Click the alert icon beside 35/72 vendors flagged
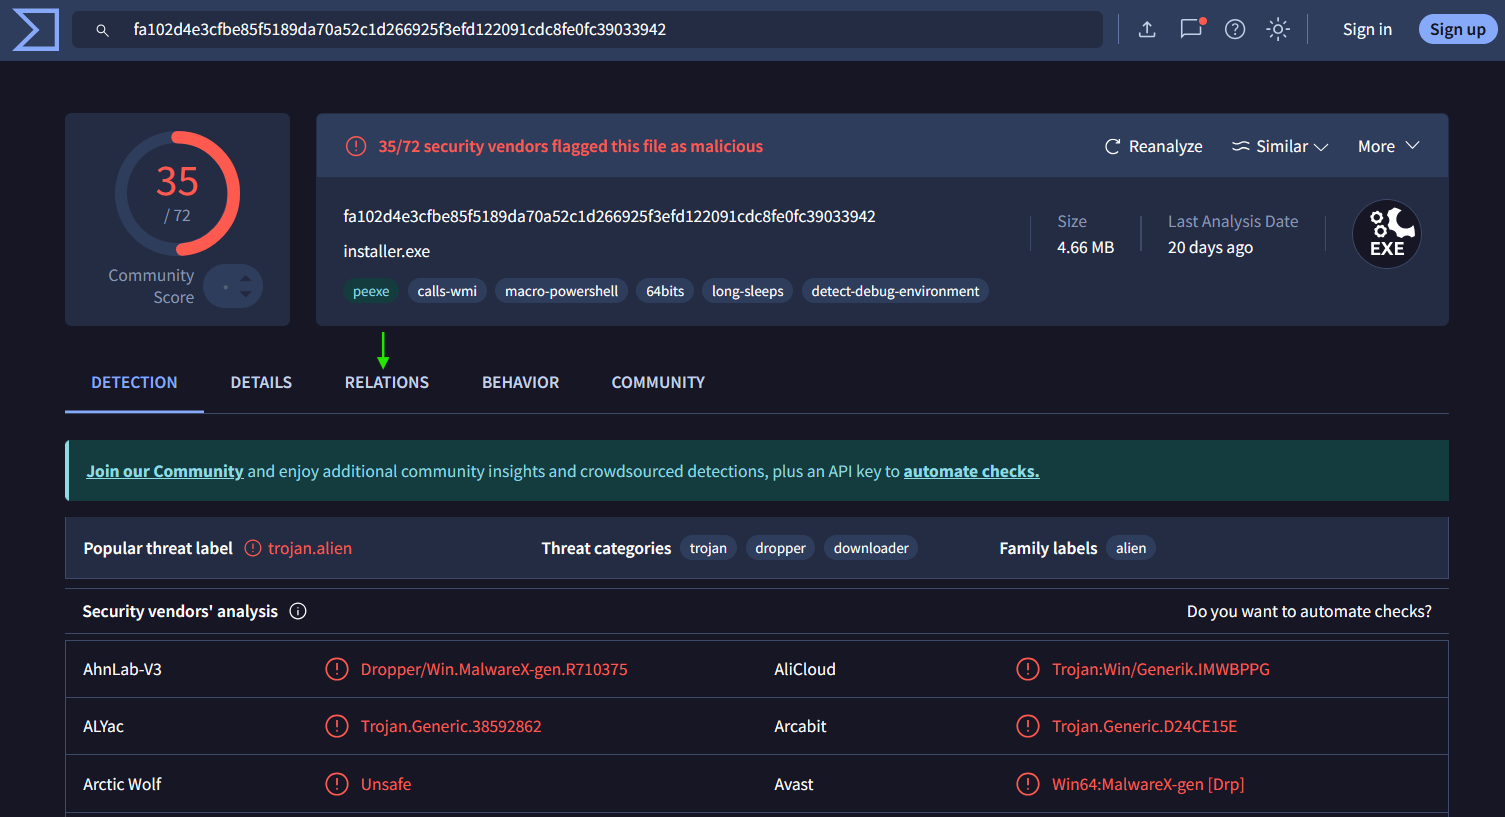Screen dimensions: 1505x817 (356, 146)
